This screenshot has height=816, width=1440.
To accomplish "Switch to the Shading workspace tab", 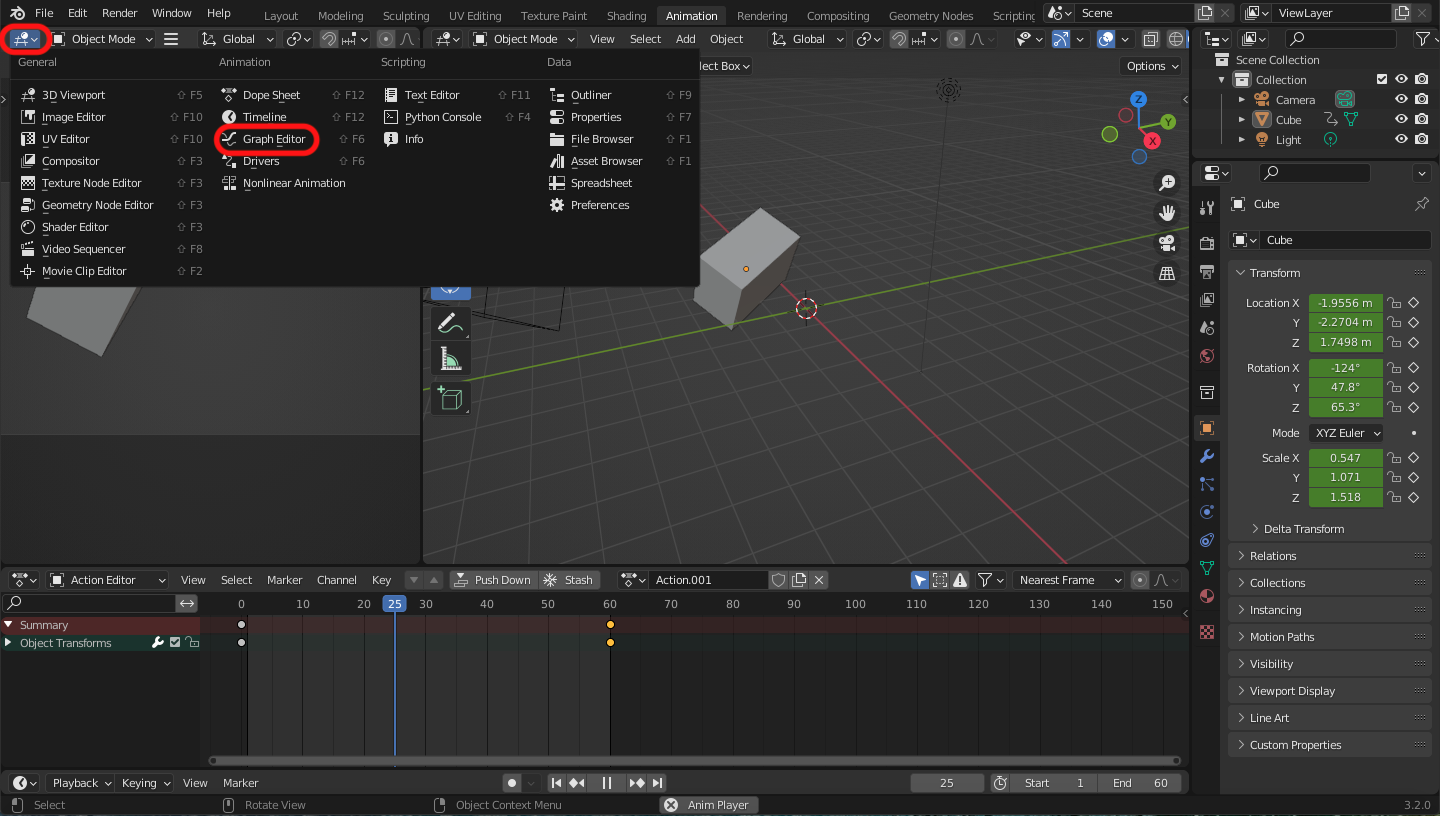I will [x=627, y=16].
